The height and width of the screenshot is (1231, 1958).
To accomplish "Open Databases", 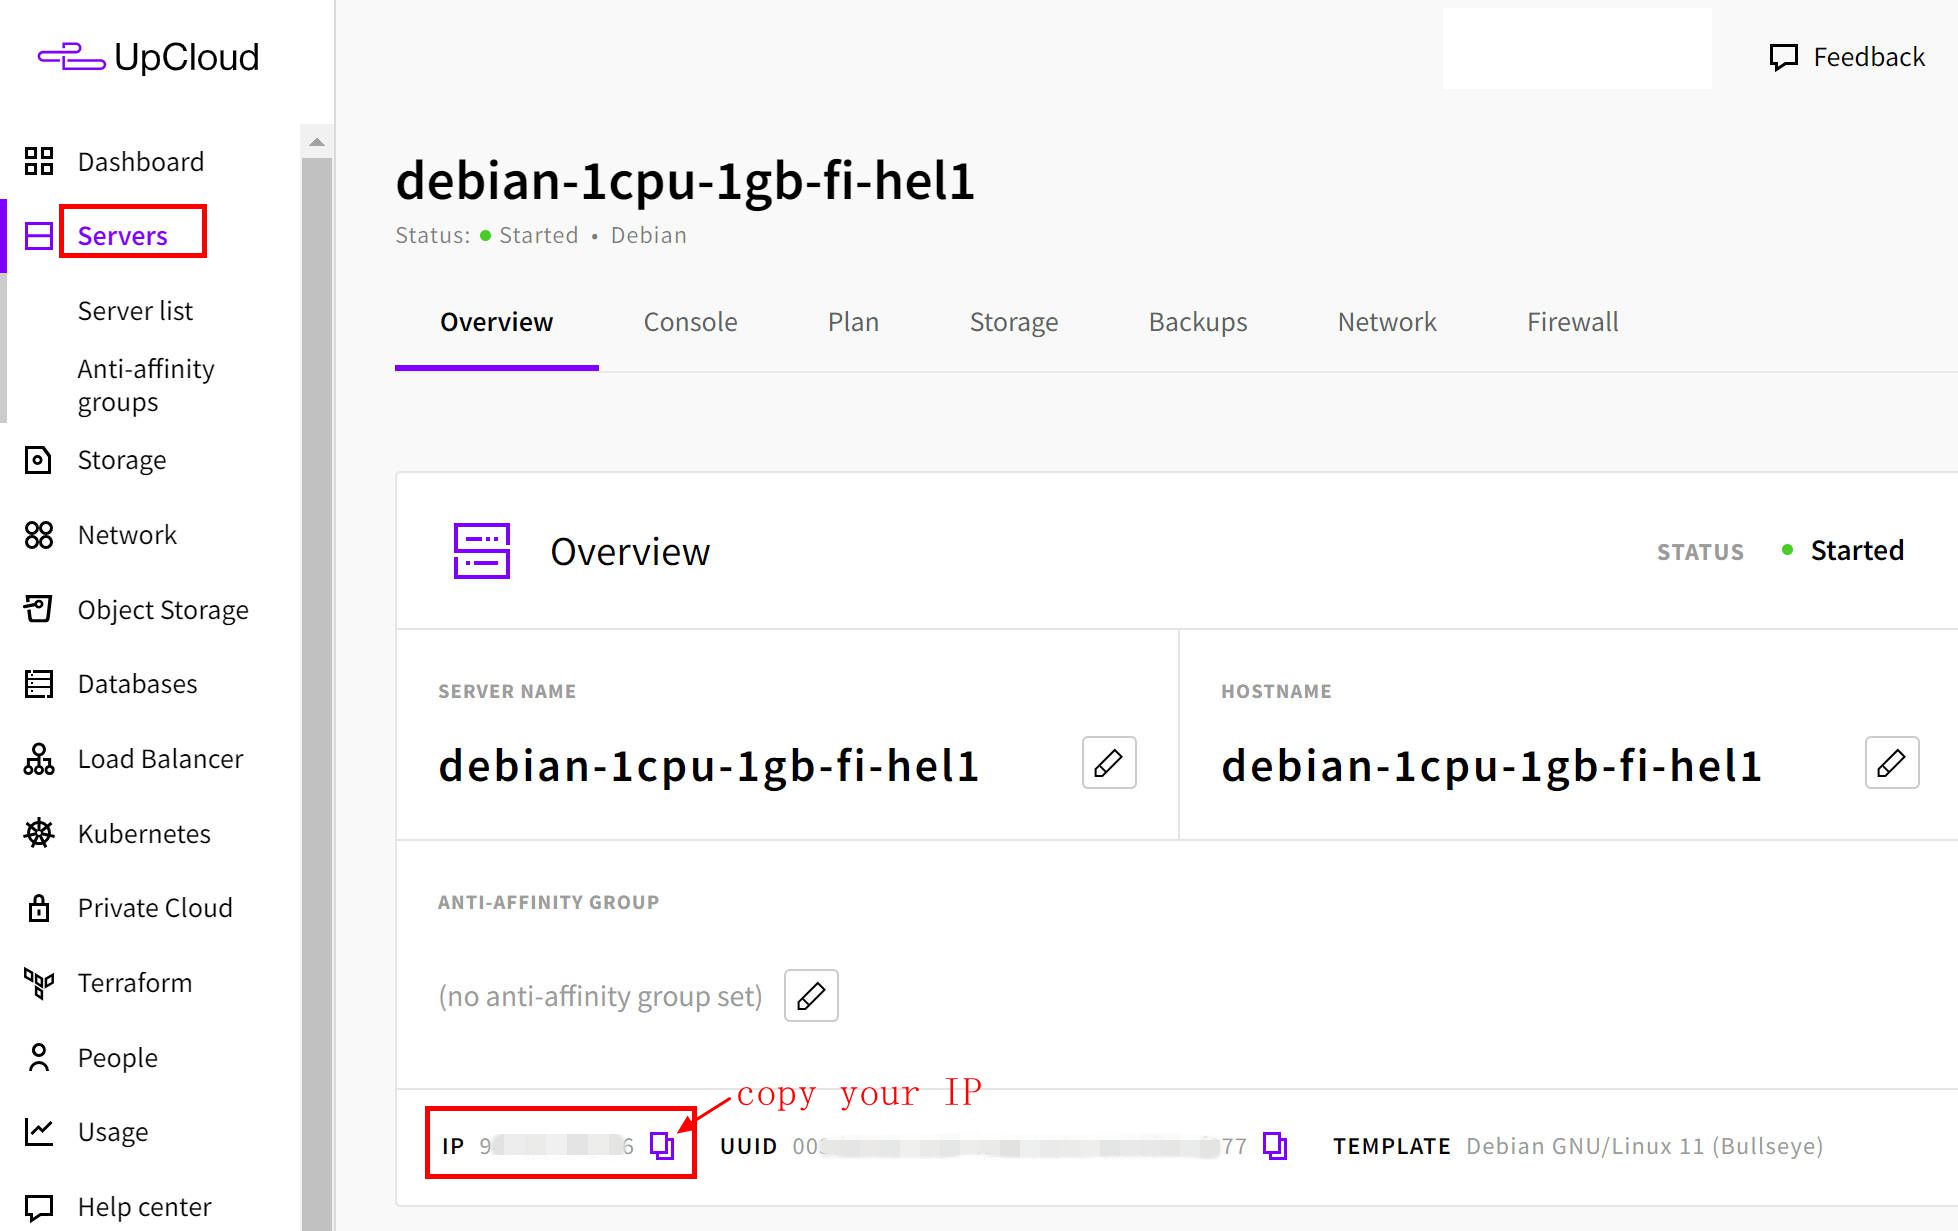I will [138, 684].
